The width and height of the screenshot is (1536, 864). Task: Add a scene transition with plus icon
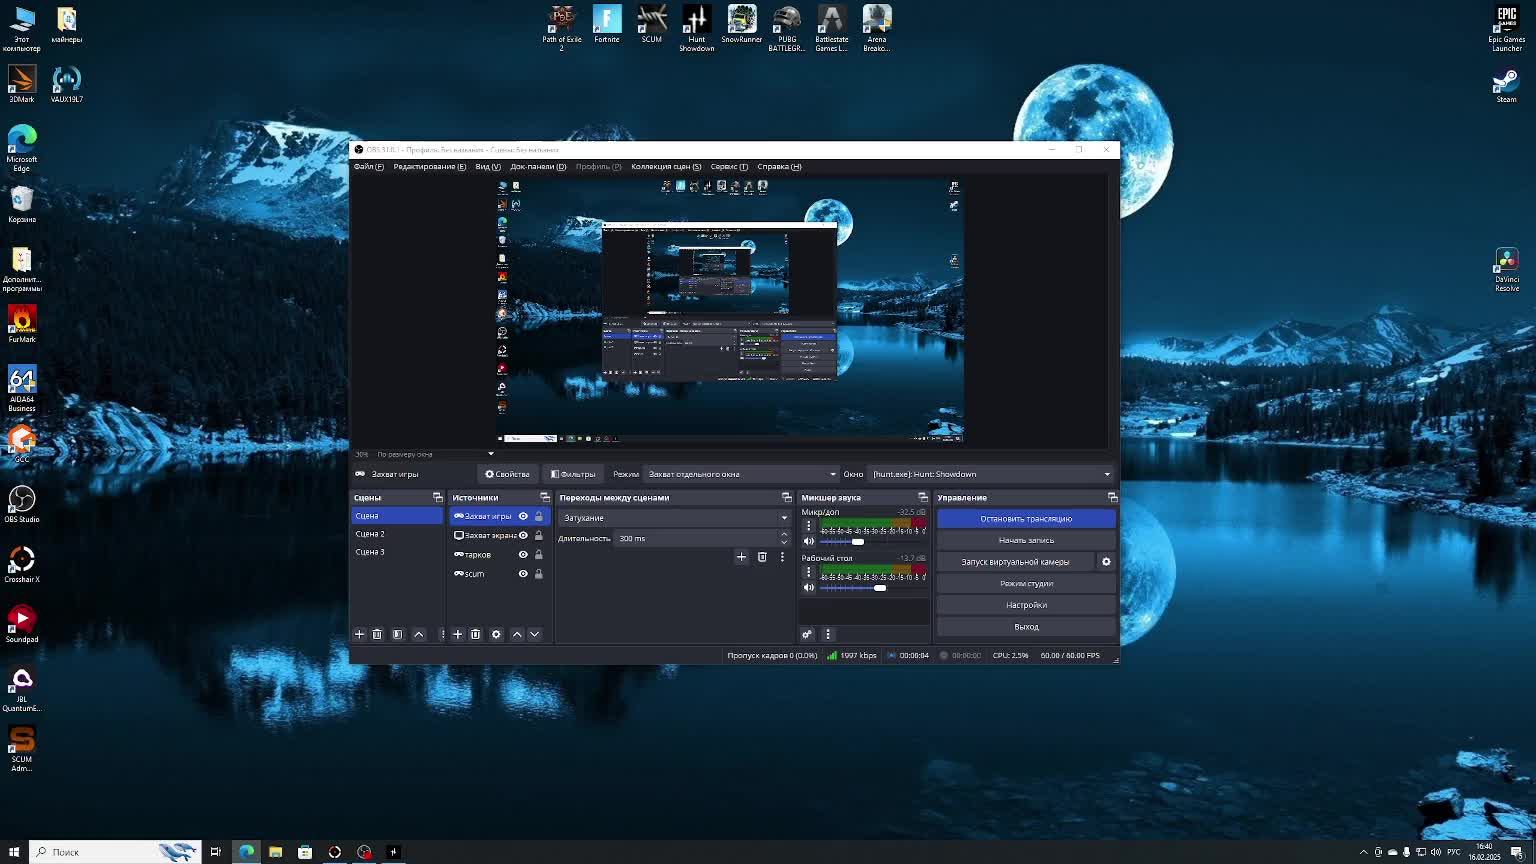point(741,557)
